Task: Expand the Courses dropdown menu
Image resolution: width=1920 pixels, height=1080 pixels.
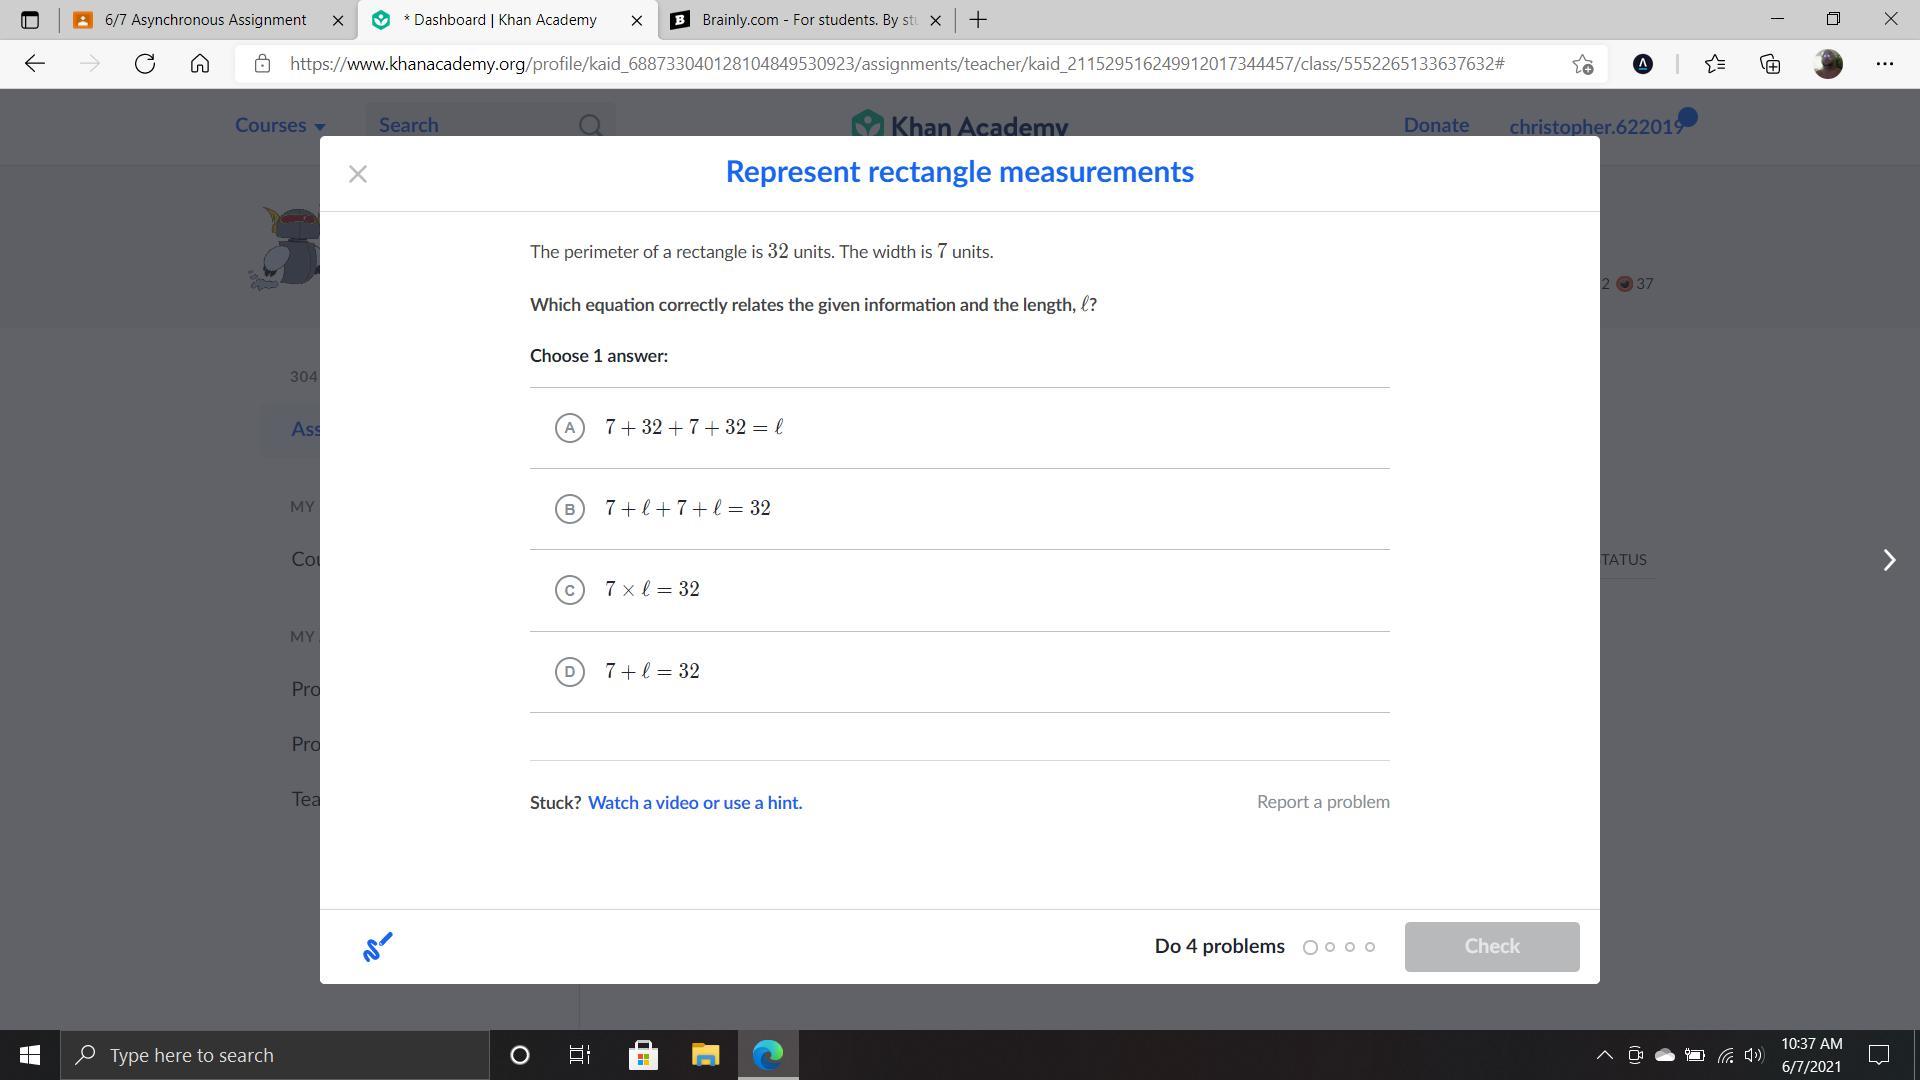Action: 280,126
